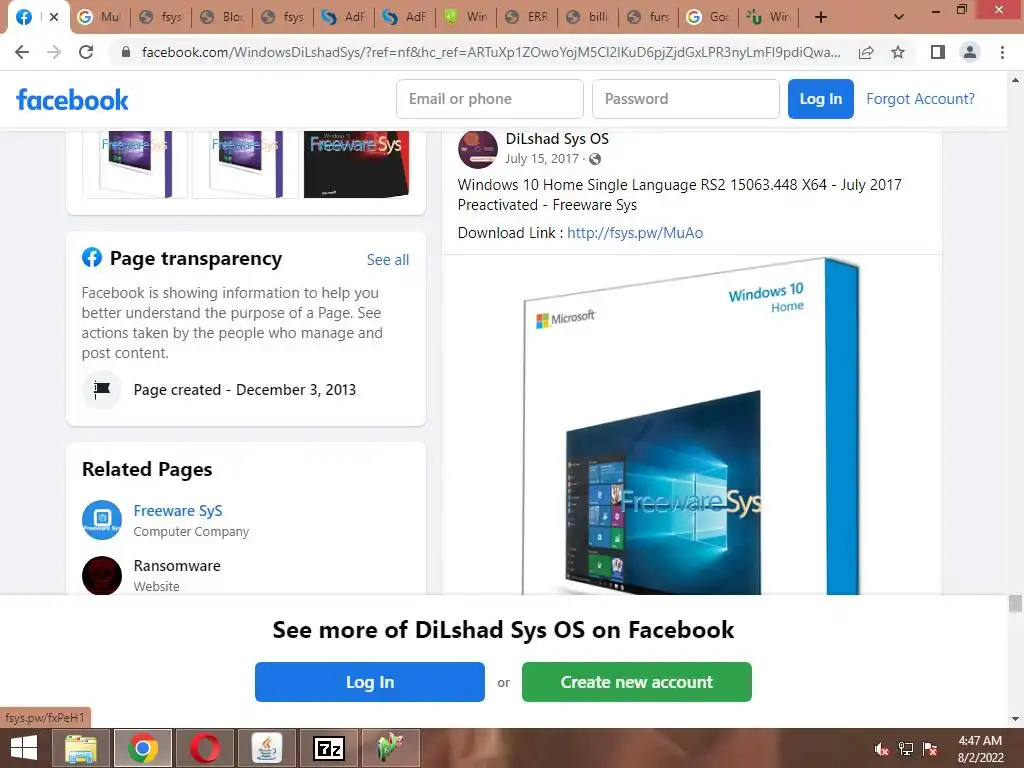Open the first purple Windows box thumbnail
This screenshot has width=1024, height=768.
click(x=135, y=164)
